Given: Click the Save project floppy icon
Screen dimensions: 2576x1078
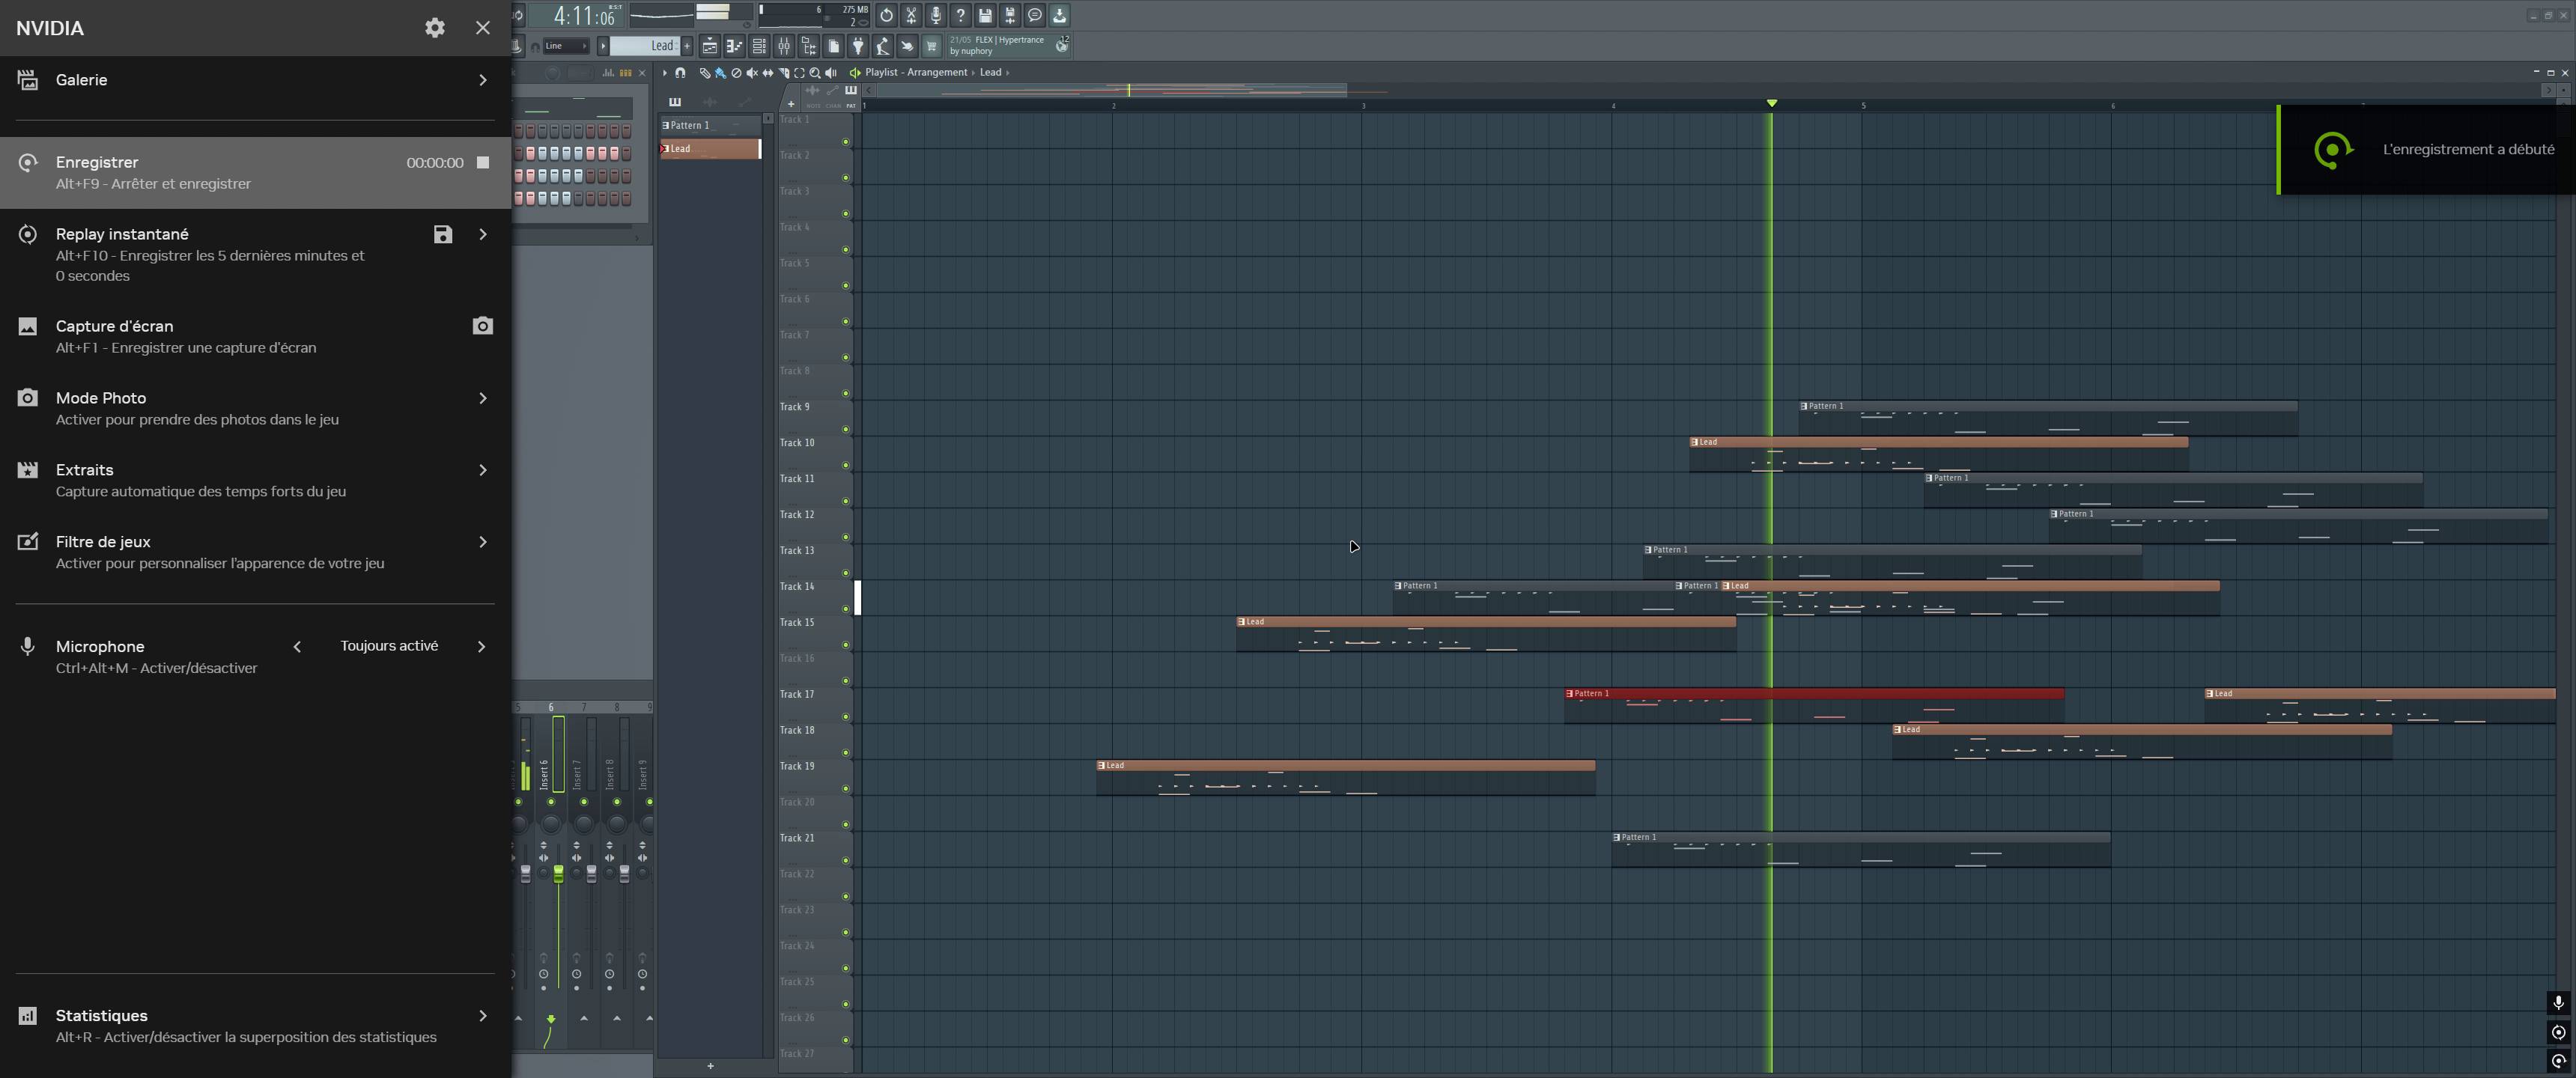Looking at the screenshot, I should pos(985,15).
